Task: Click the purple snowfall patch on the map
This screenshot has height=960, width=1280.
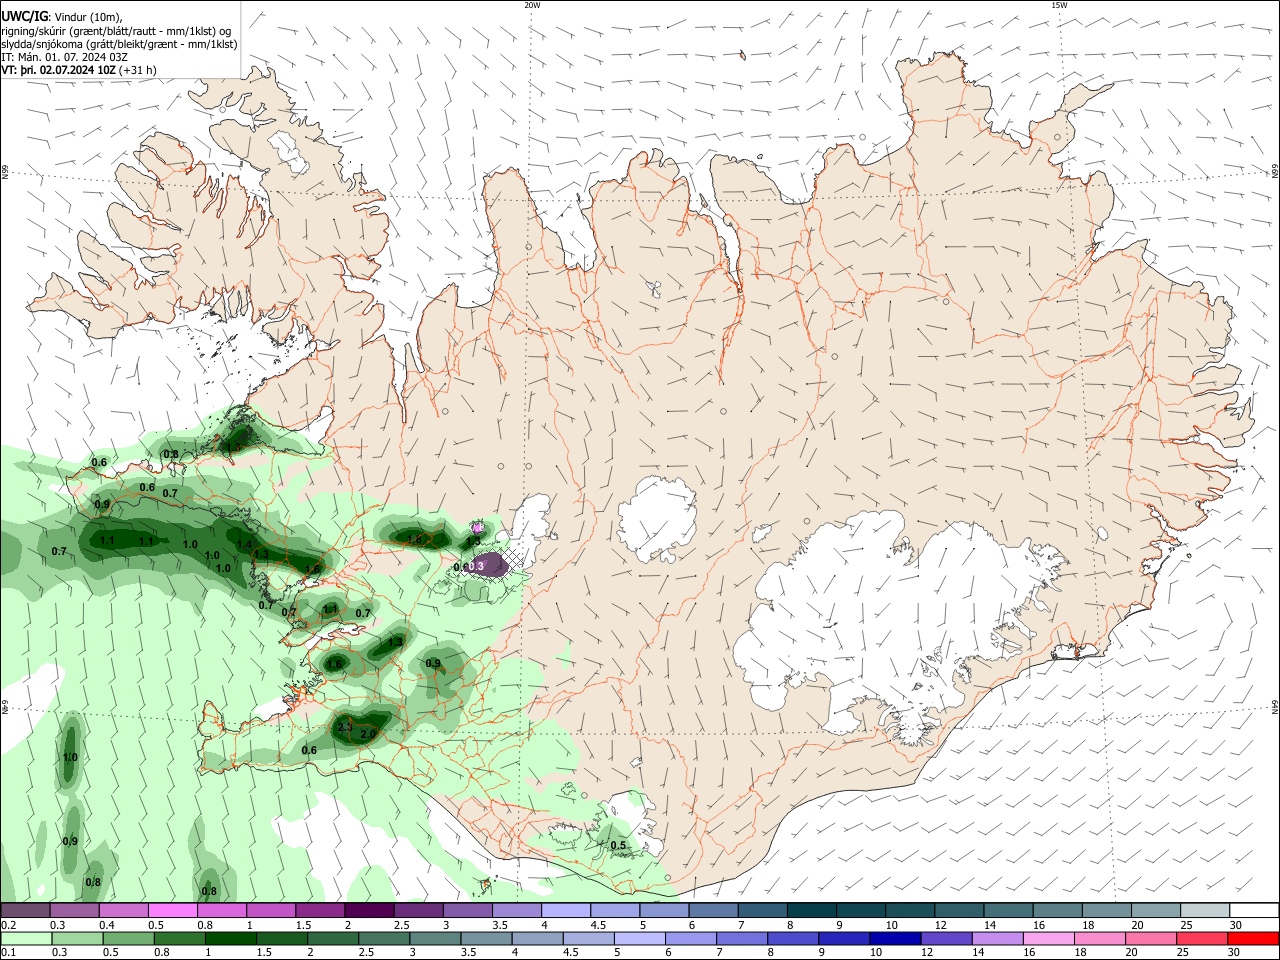Action: click(490, 564)
